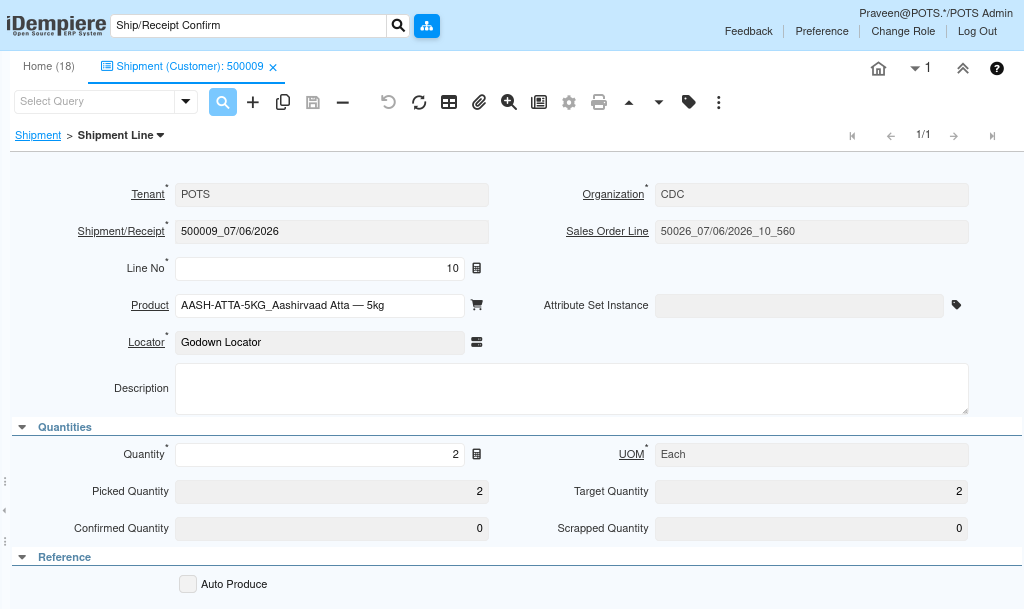Click the Locator lookup icon
Viewport: 1024px width, 609px height.
pyautogui.click(x=477, y=342)
